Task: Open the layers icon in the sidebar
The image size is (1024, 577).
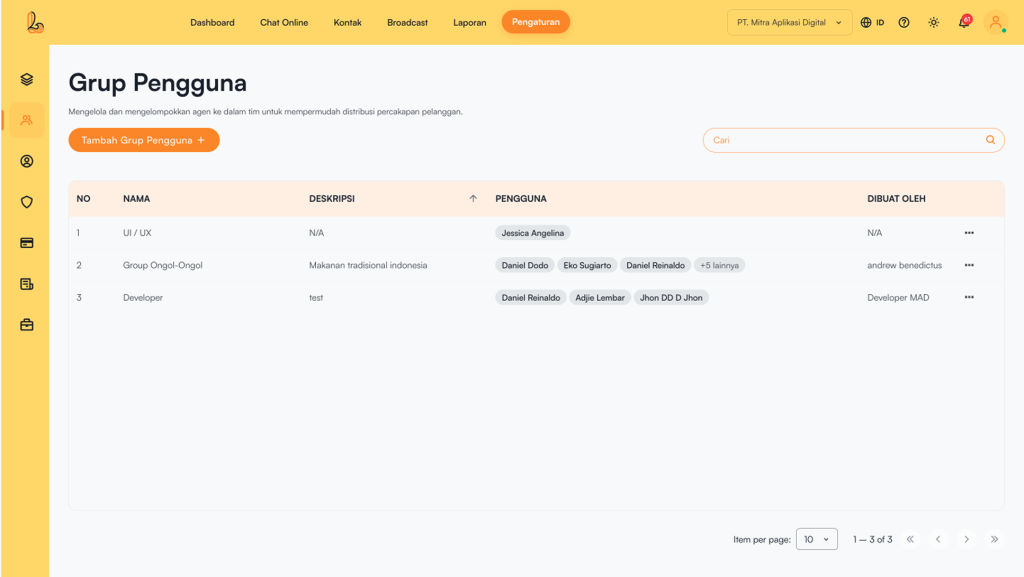Action: (27, 79)
